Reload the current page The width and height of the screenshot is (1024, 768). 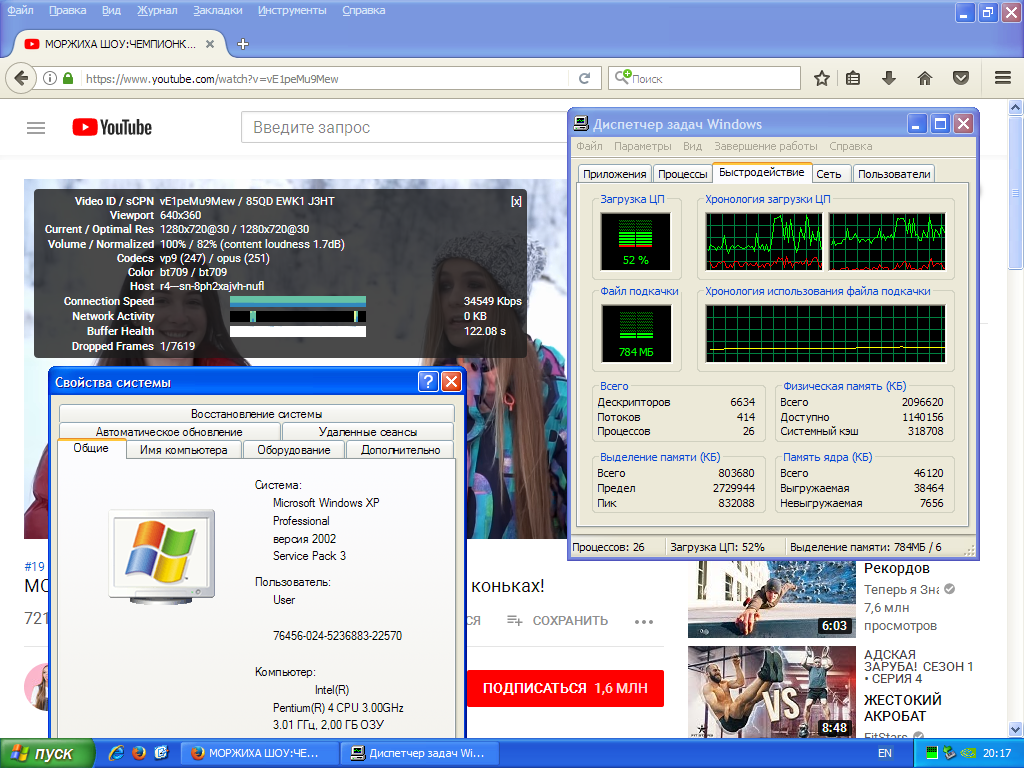click(585, 78)
